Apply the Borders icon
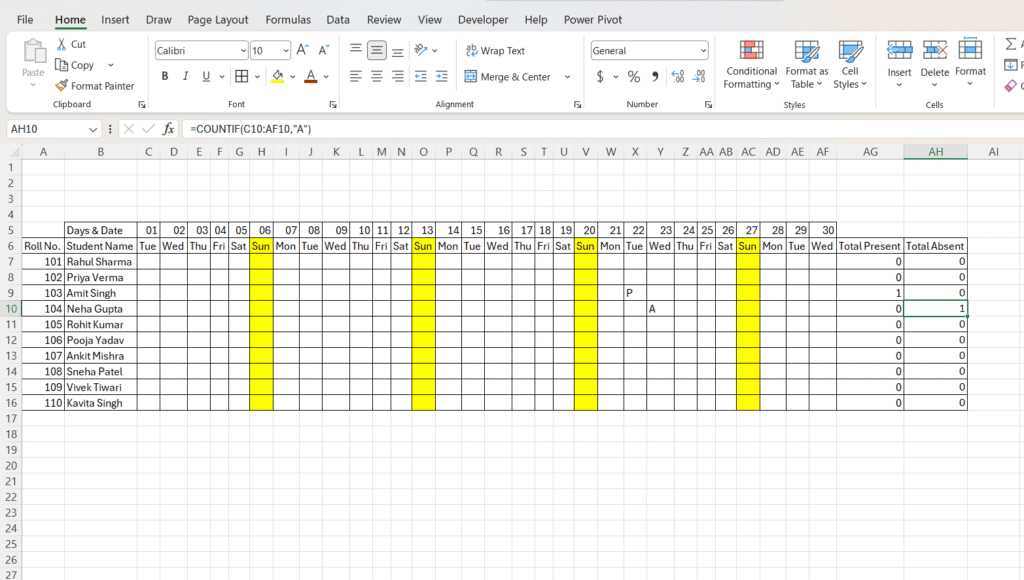This screenshot has width=1024, height=580. [242, 76]
